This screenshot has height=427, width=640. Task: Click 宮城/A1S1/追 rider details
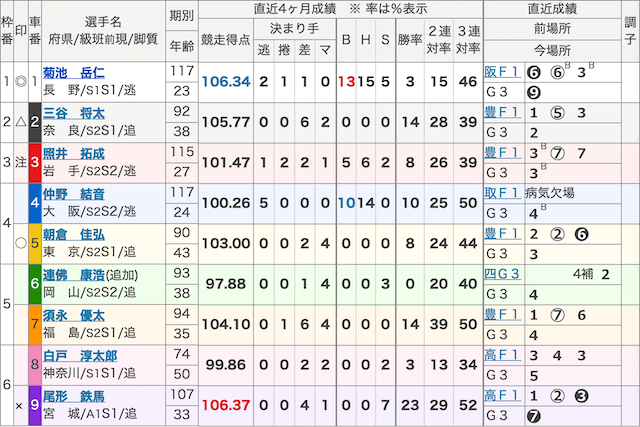pyautogui.click(x=90, y=414)
